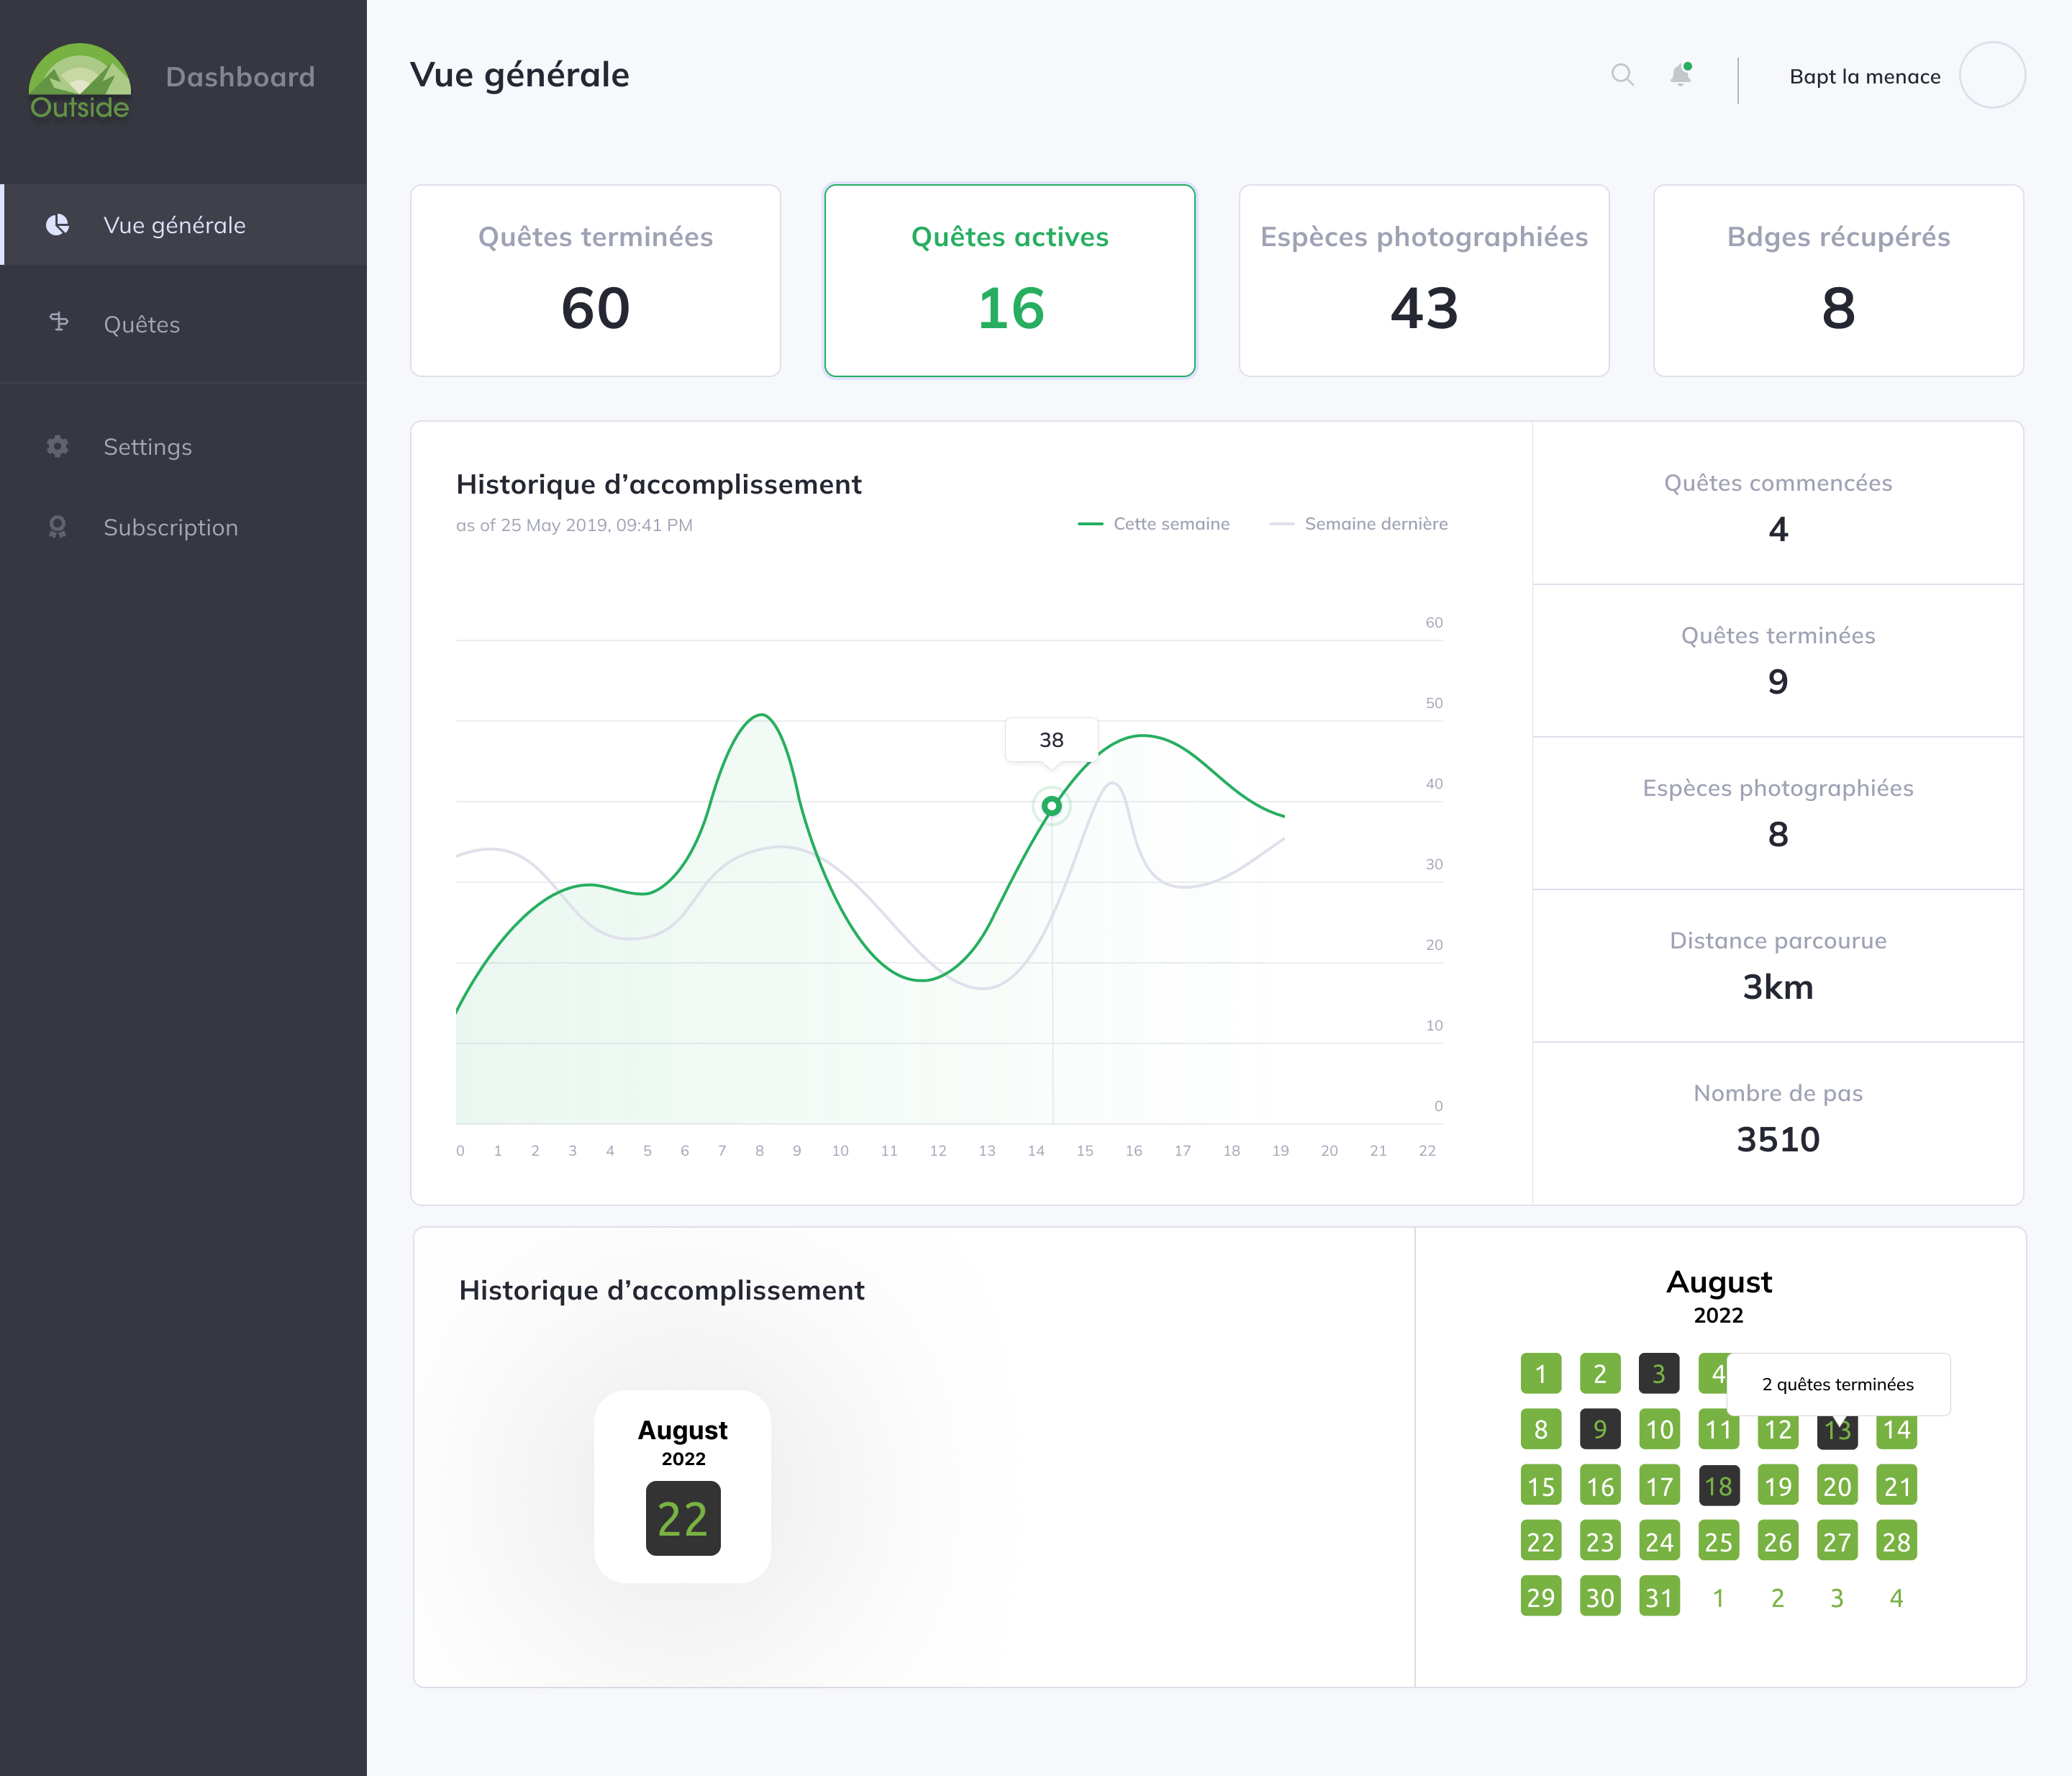Select the Espèces photographiées 43 card
The height and width of the screenshot is (1776, 2072).
click(x=1424, y=281)
